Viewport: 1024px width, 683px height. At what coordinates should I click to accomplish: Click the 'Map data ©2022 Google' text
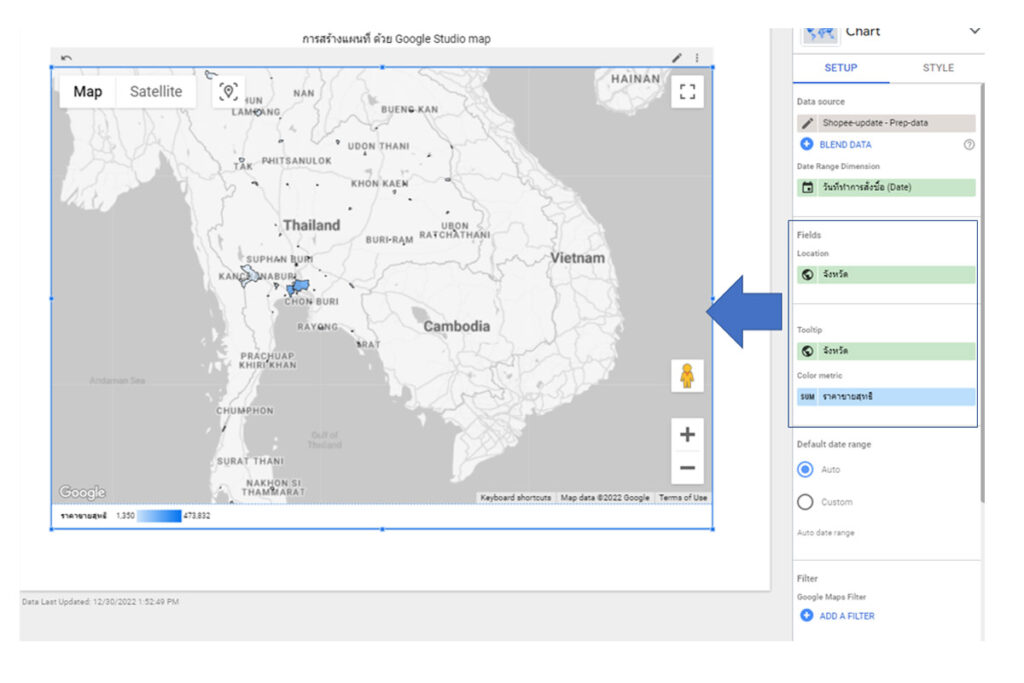(x=605, y=498)
